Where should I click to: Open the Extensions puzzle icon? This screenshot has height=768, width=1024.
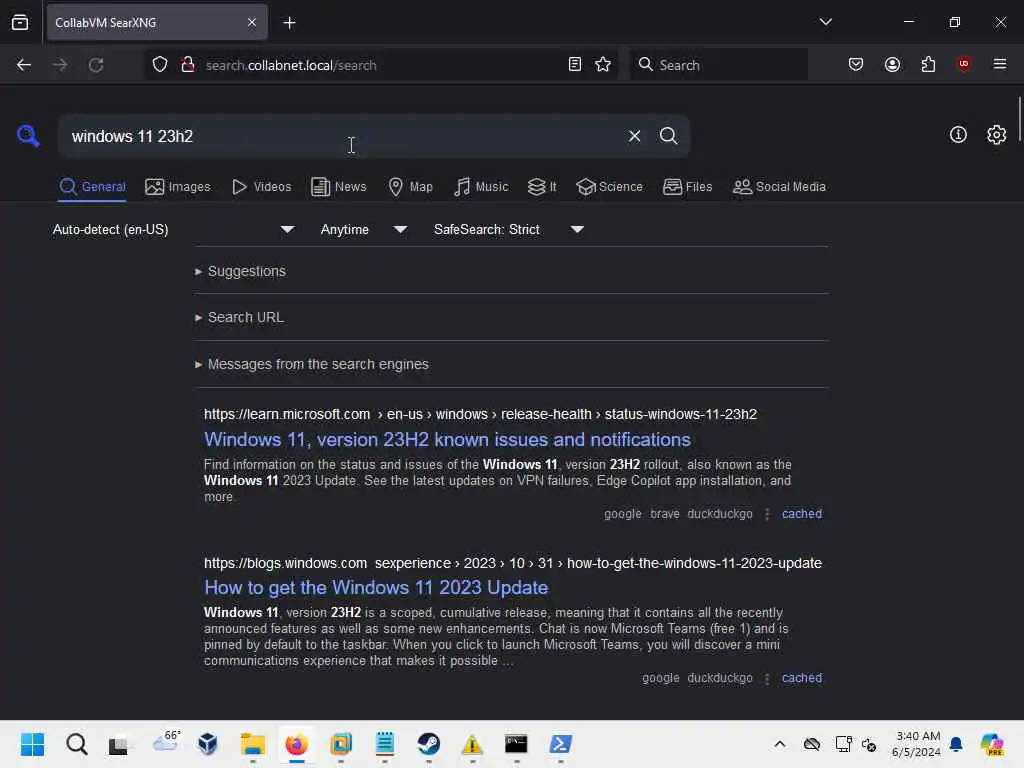928,64
